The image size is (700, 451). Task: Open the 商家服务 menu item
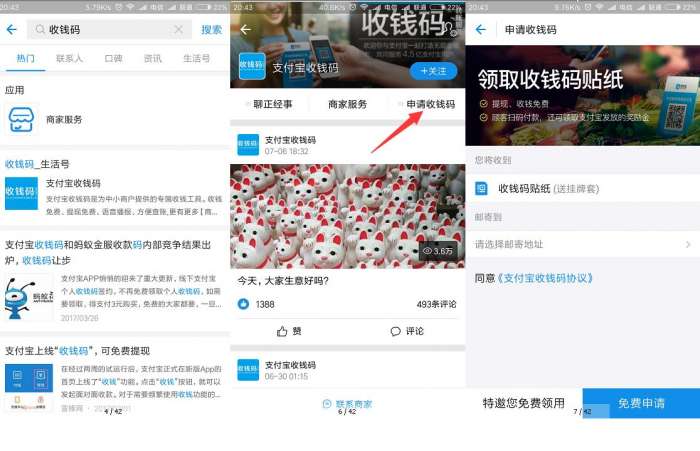pos(347,104)
